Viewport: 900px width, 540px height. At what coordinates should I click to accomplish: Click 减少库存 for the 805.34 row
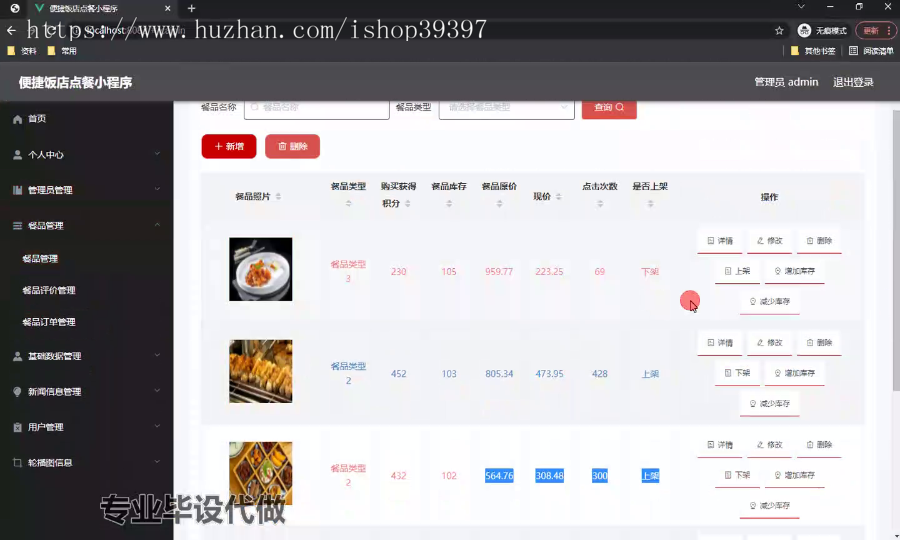point(770,404)
